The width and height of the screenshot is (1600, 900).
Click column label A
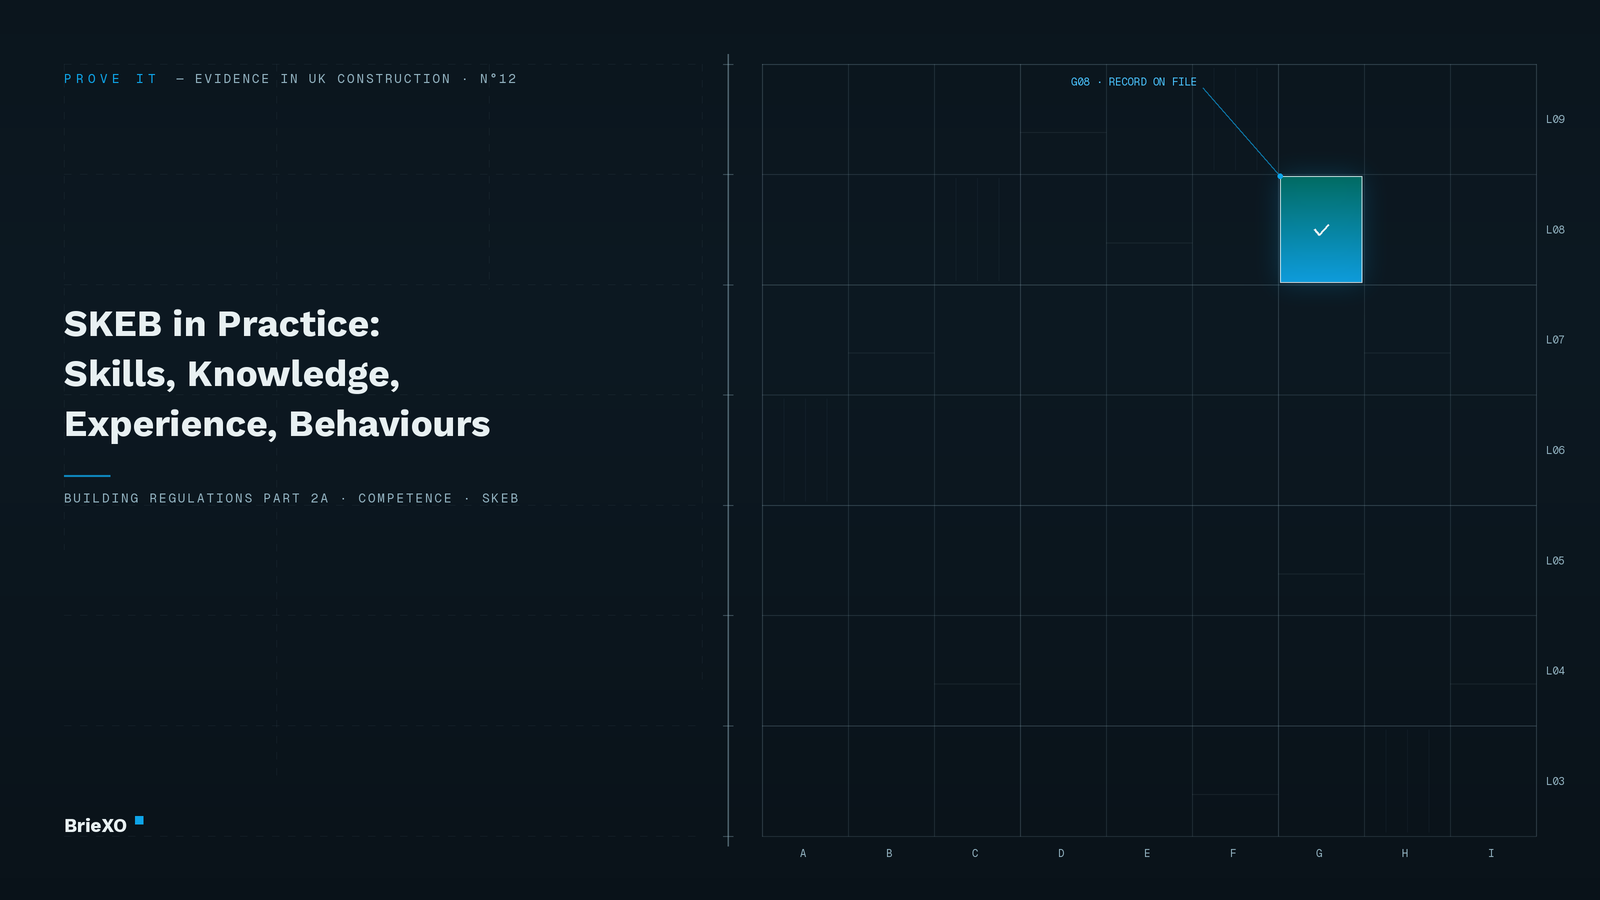click(803, 853)
